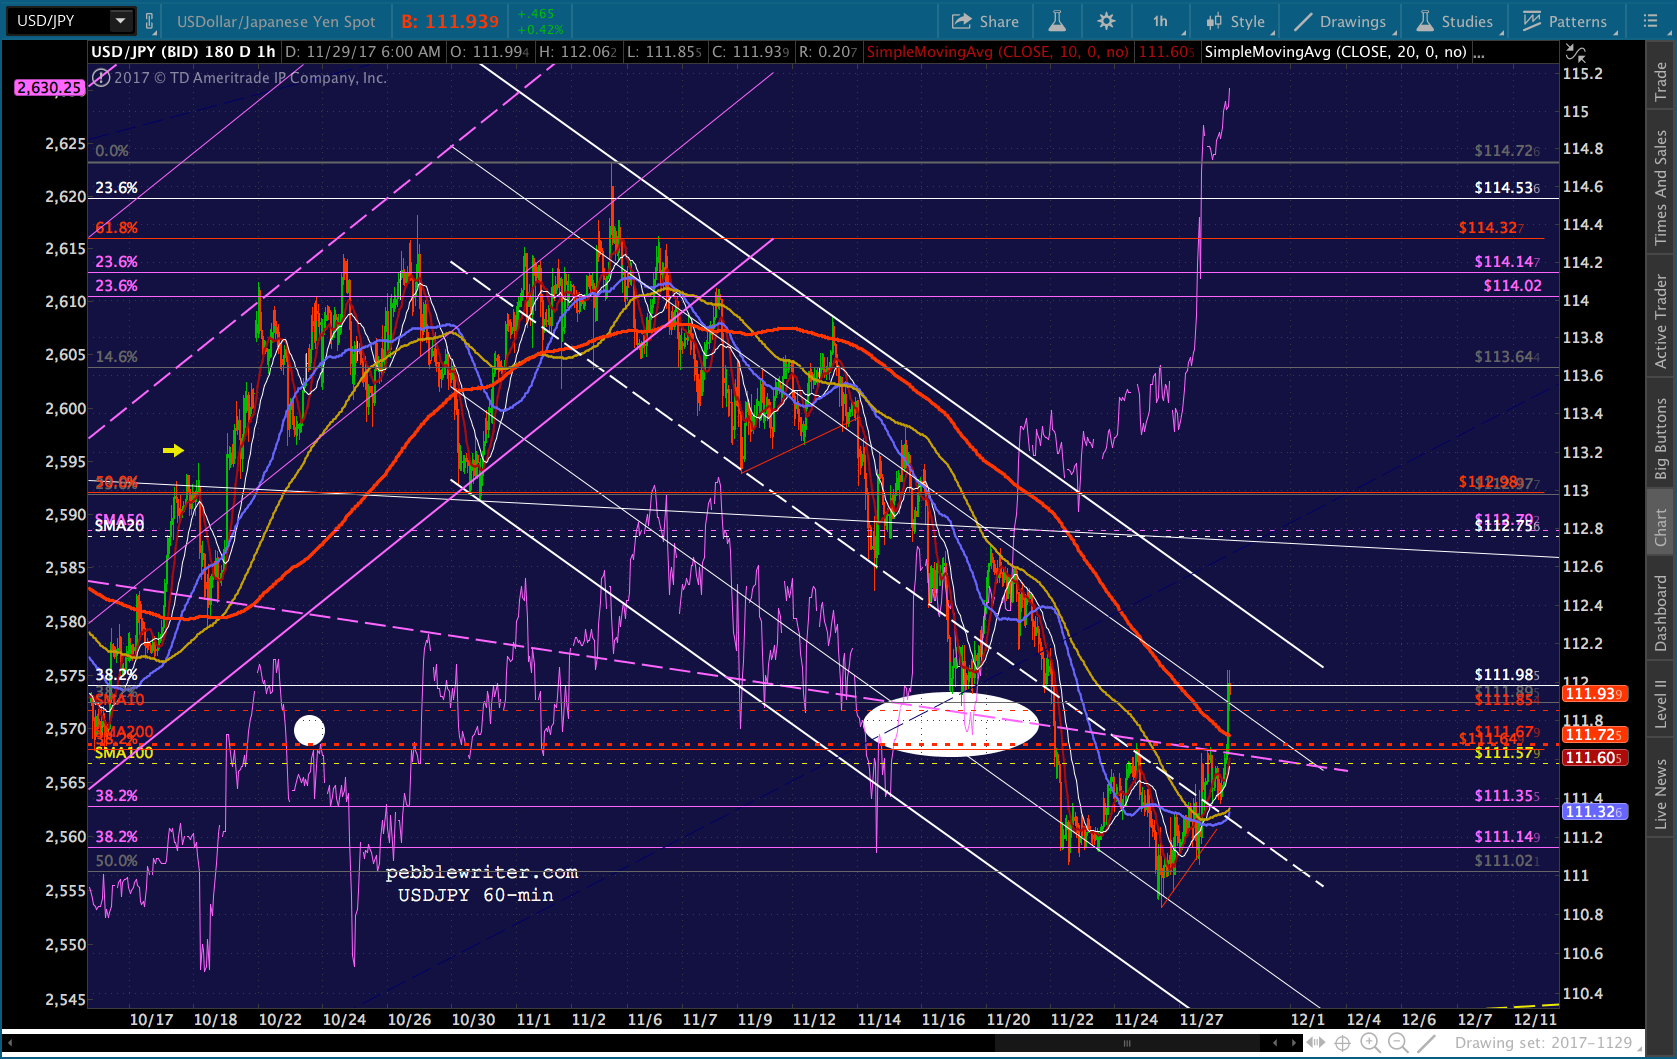
Task: Click the 2,630.25 pink price label
Action: [x=48, y=88]
